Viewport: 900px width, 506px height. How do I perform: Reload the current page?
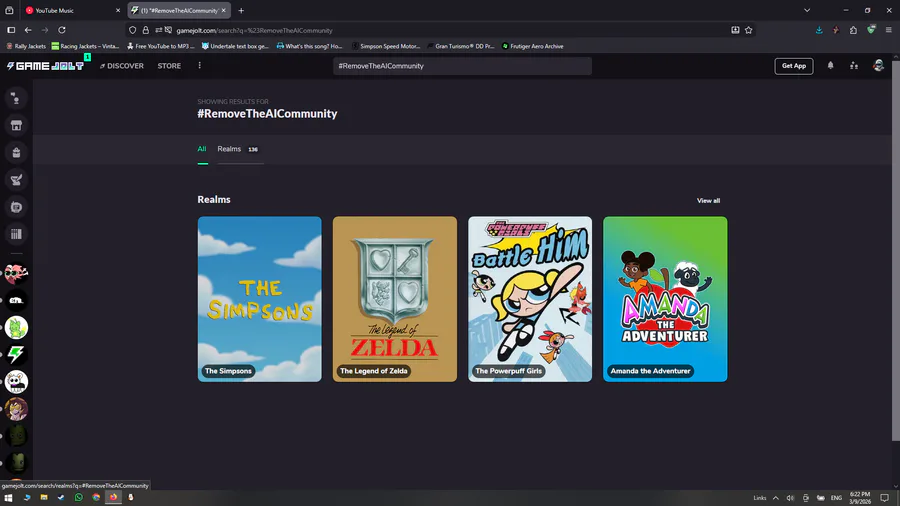pyautogui.click(x=62, y=30)
